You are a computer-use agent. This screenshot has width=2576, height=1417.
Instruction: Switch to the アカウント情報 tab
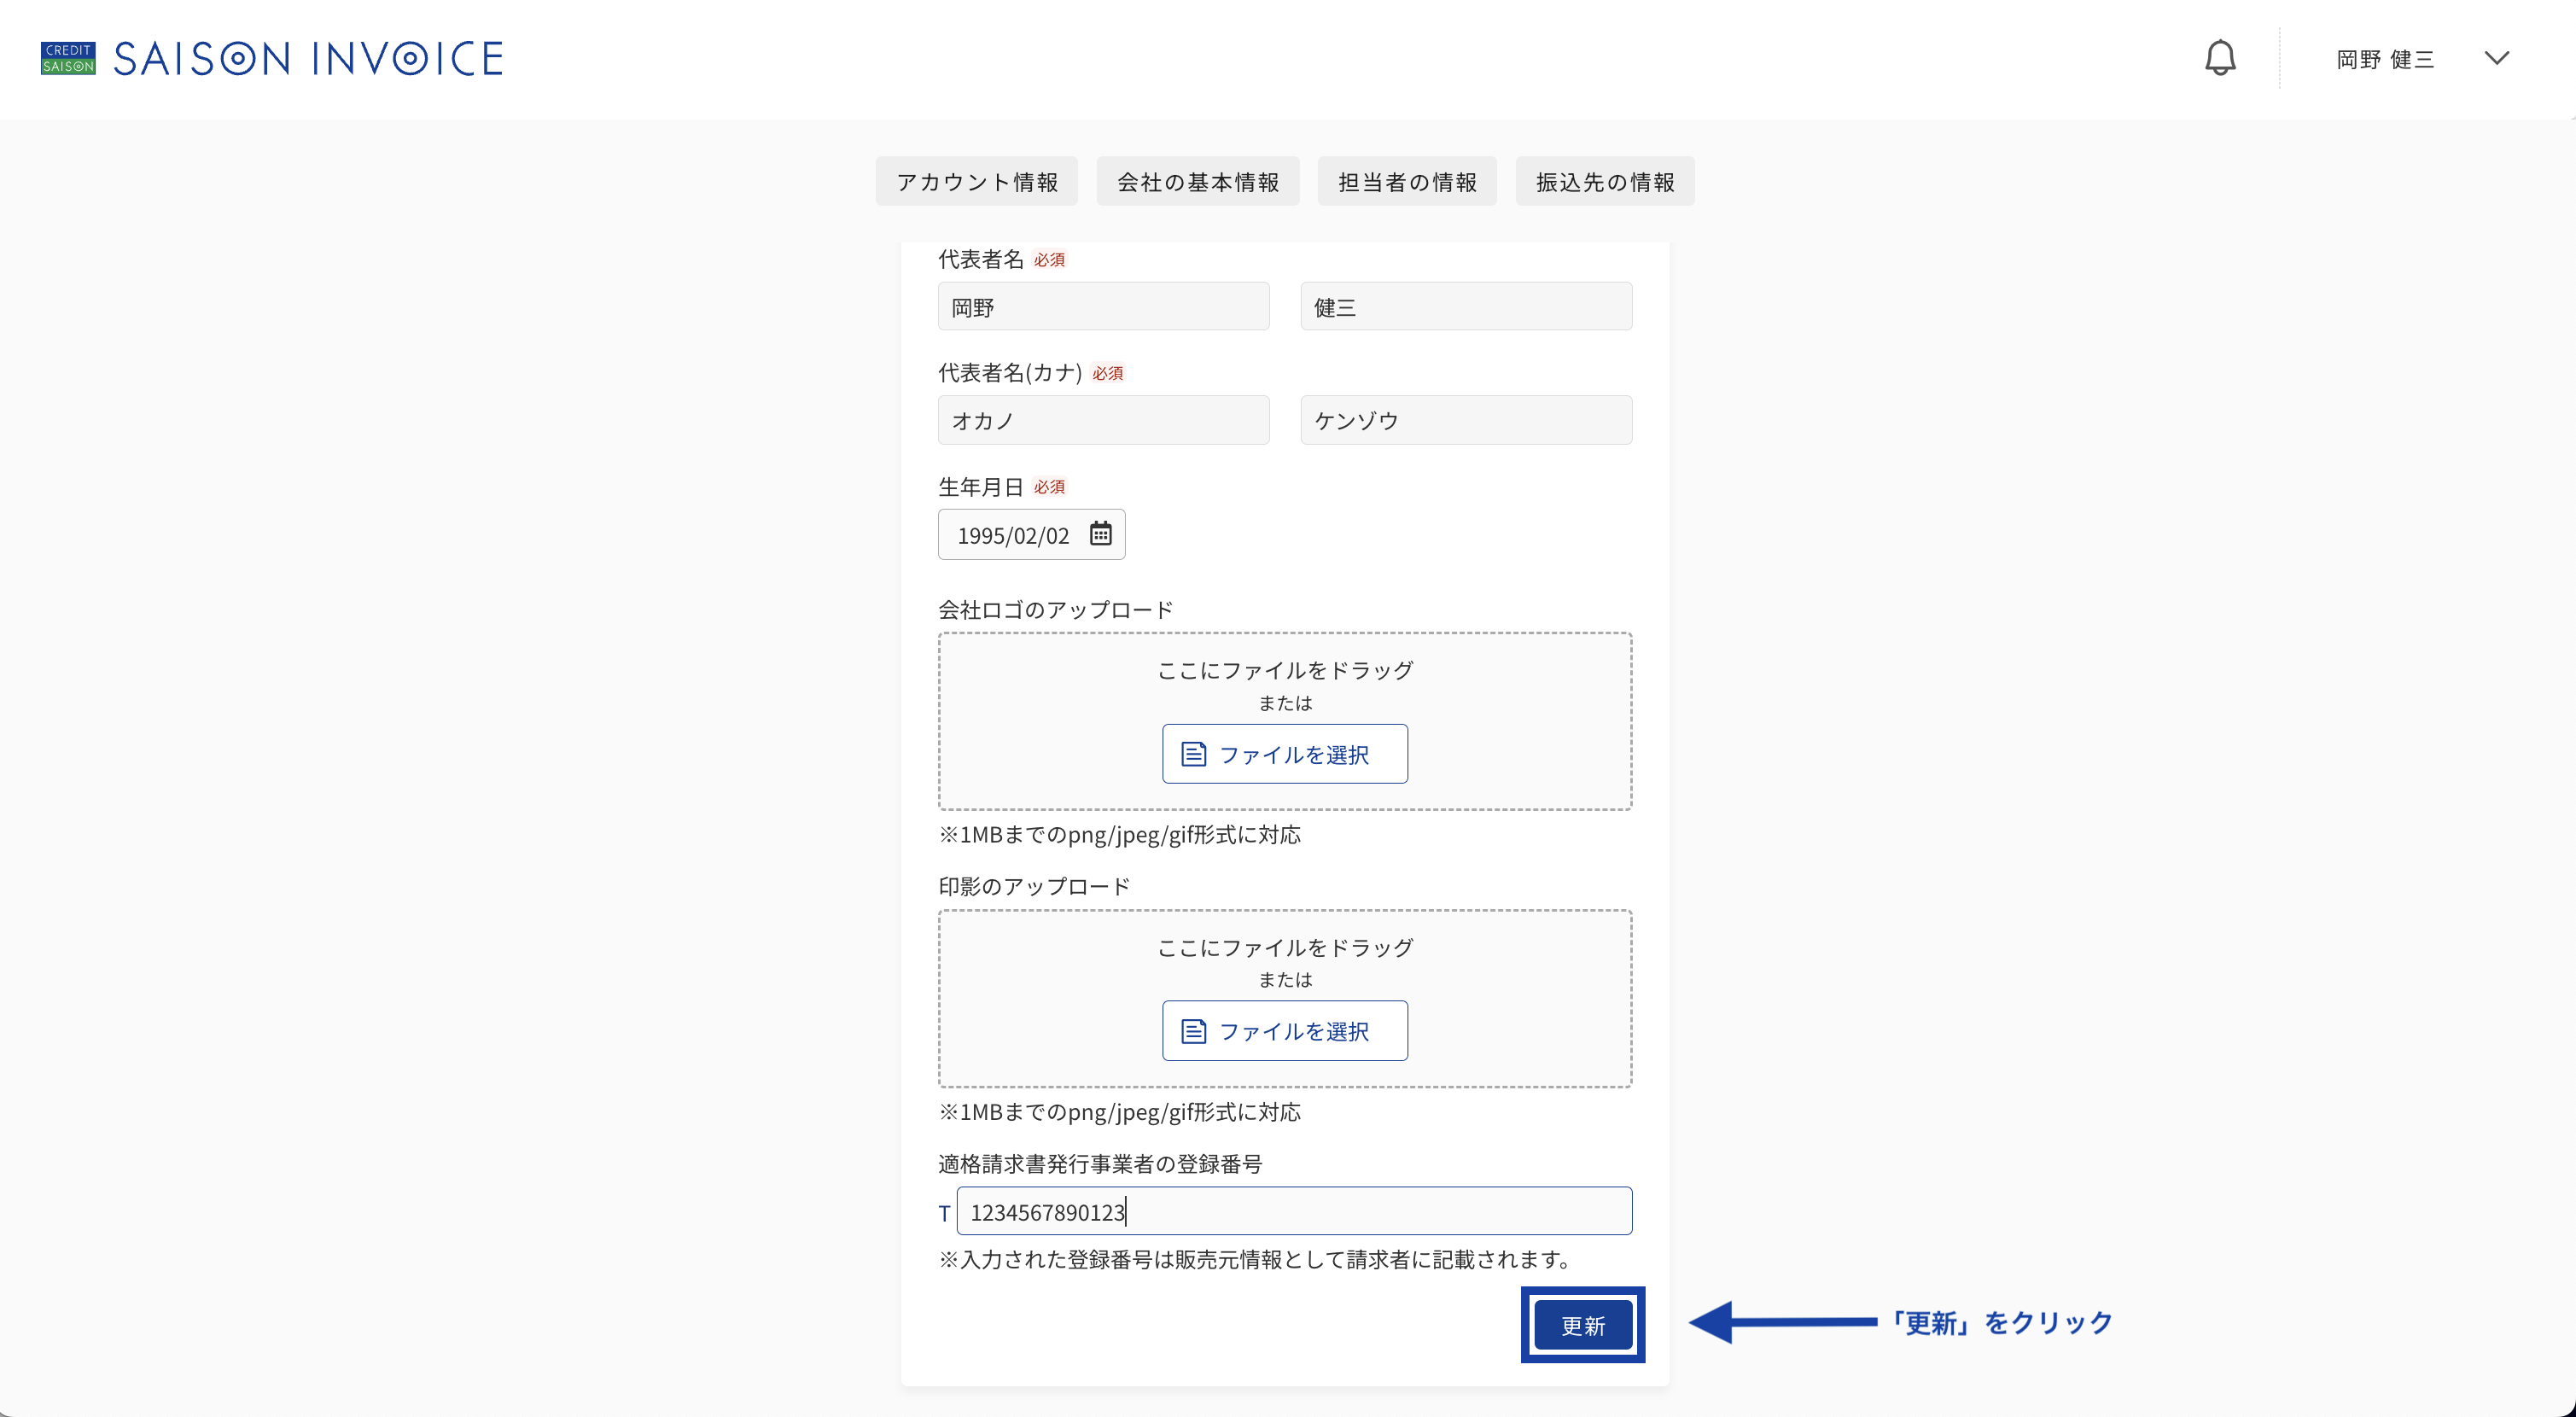(977, 181)
